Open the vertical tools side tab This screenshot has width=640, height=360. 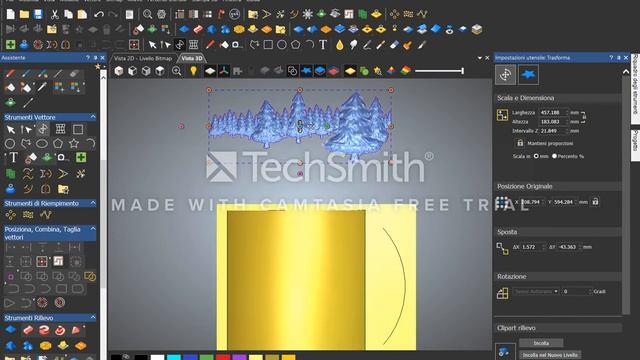pyautogui.click(x=635, y=88)
